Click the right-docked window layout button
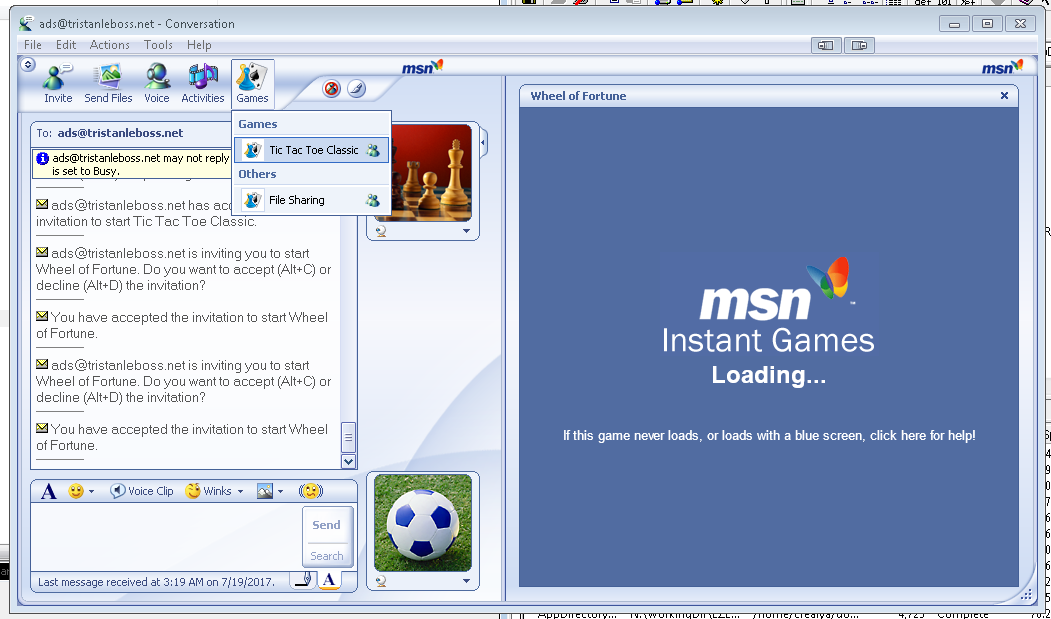The image size is (1051, 619). point(859,46)
